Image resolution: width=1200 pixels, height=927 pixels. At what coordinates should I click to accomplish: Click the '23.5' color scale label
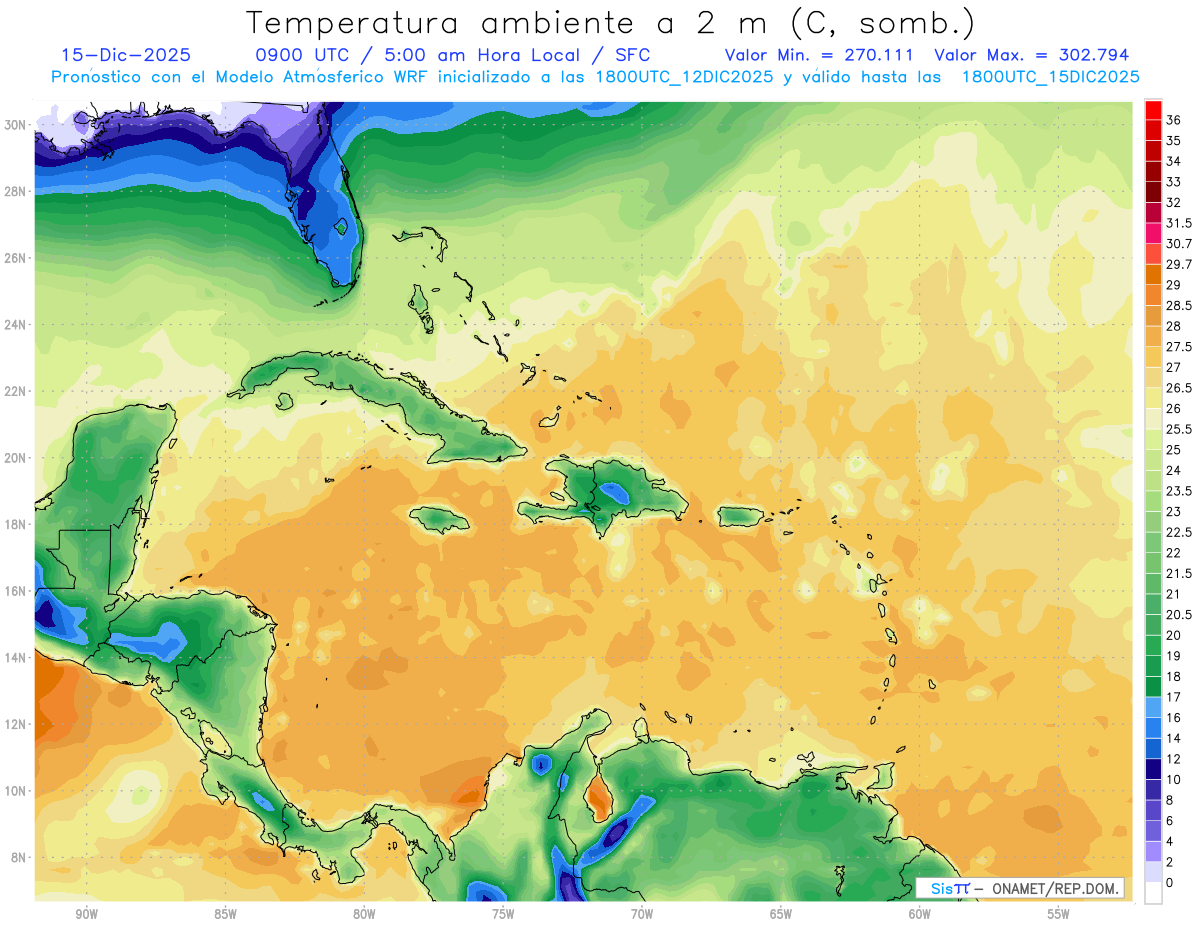[x=1179, y=491]
